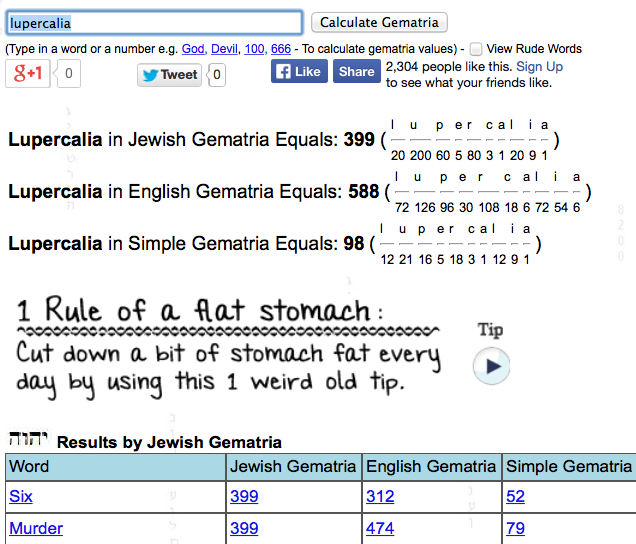This screenshot has height=544, width=636.
Task: Click the value 126 in English Gematria breakdown
Action: click(425, 207)
